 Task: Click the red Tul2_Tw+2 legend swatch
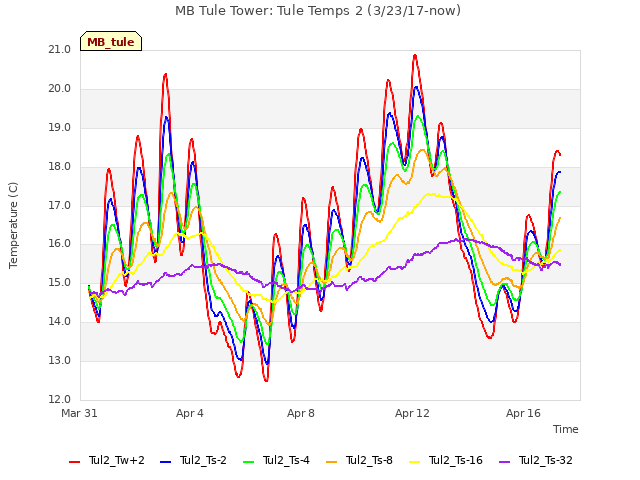pyautogui.click(x=75, y=462)
